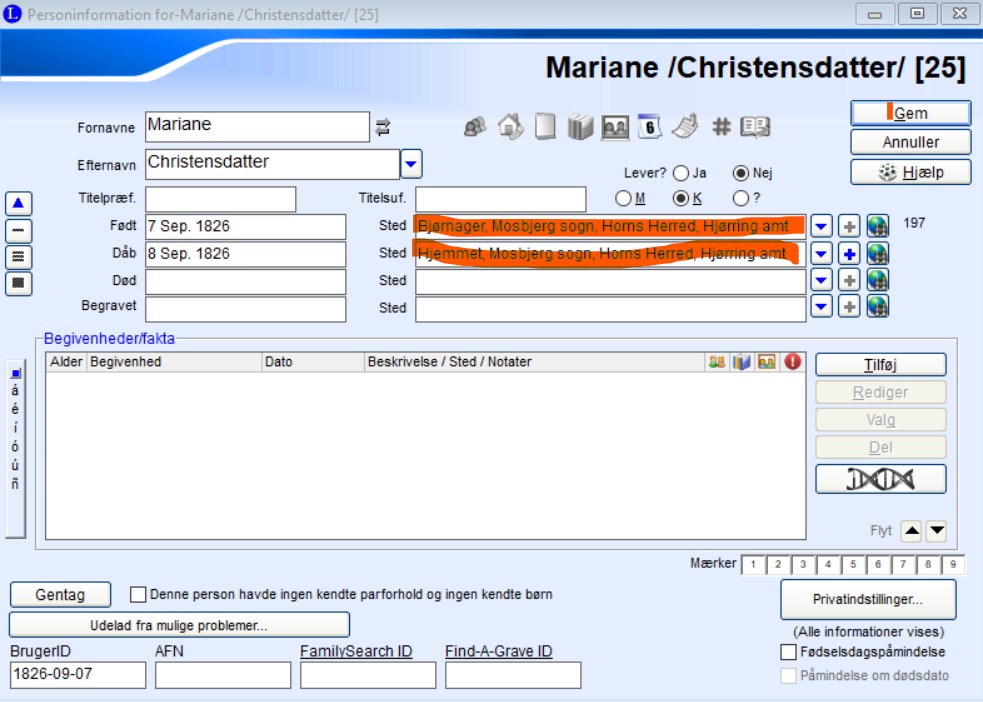The image size is (983, 702).
Task: Click the three-lines button on left edge
Action: coord(18,257)
